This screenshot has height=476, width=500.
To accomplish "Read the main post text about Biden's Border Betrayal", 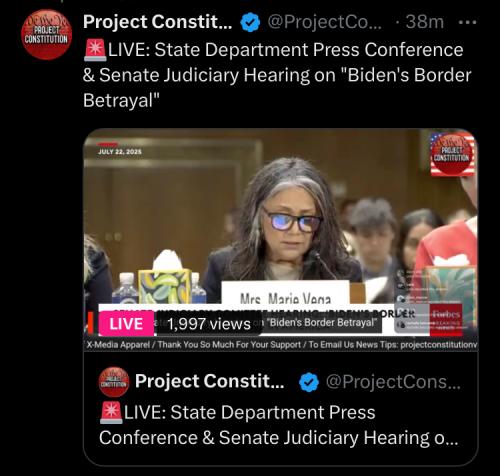I will click(x=277, y=75).
